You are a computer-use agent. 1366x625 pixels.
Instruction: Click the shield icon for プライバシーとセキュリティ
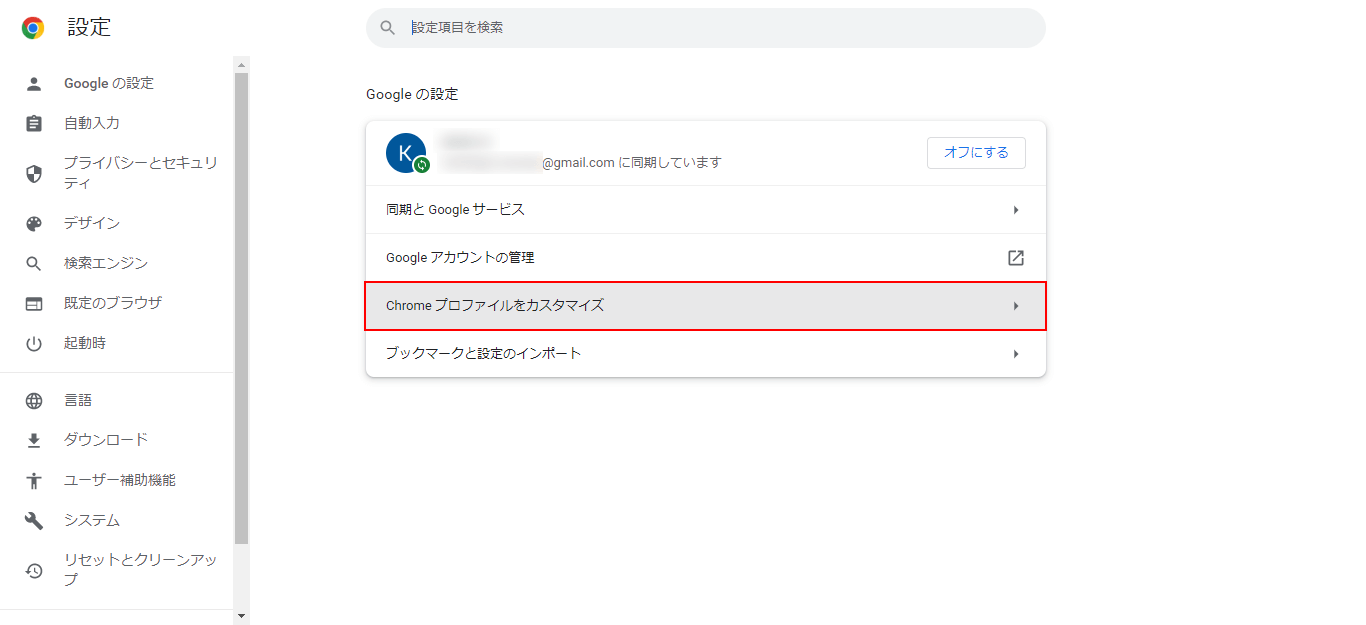[x=34, y=174]
